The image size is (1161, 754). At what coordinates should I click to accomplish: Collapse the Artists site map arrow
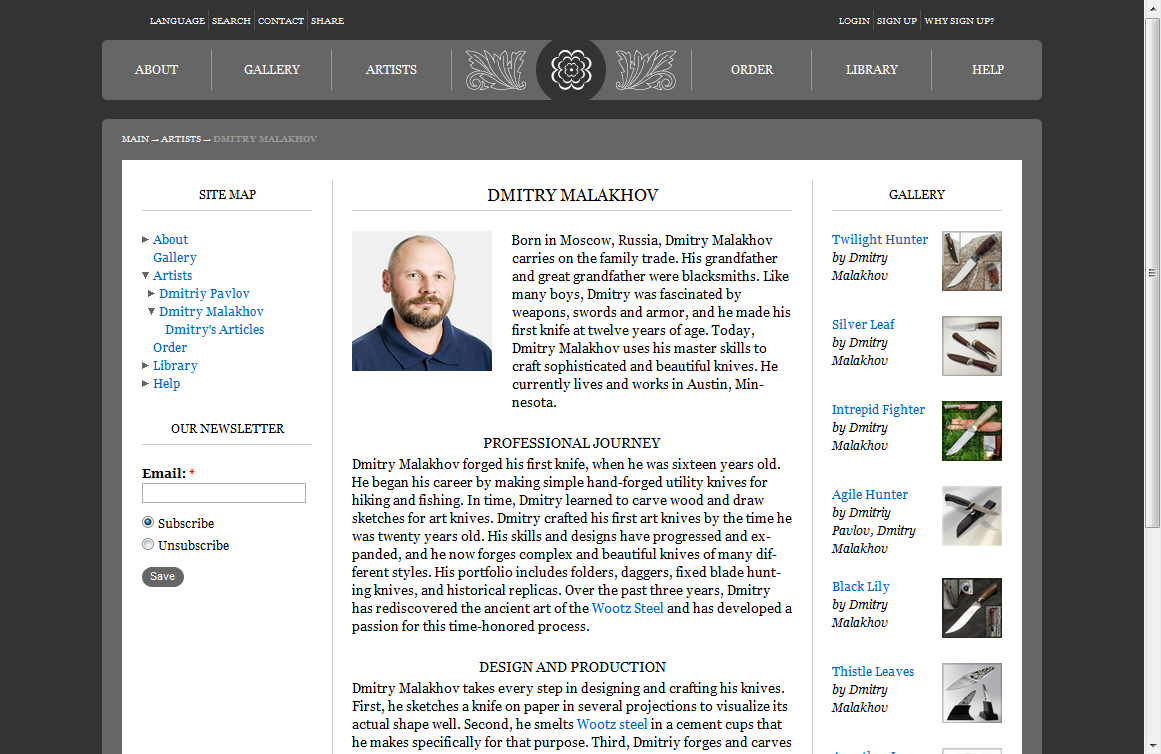pos(145,276)
